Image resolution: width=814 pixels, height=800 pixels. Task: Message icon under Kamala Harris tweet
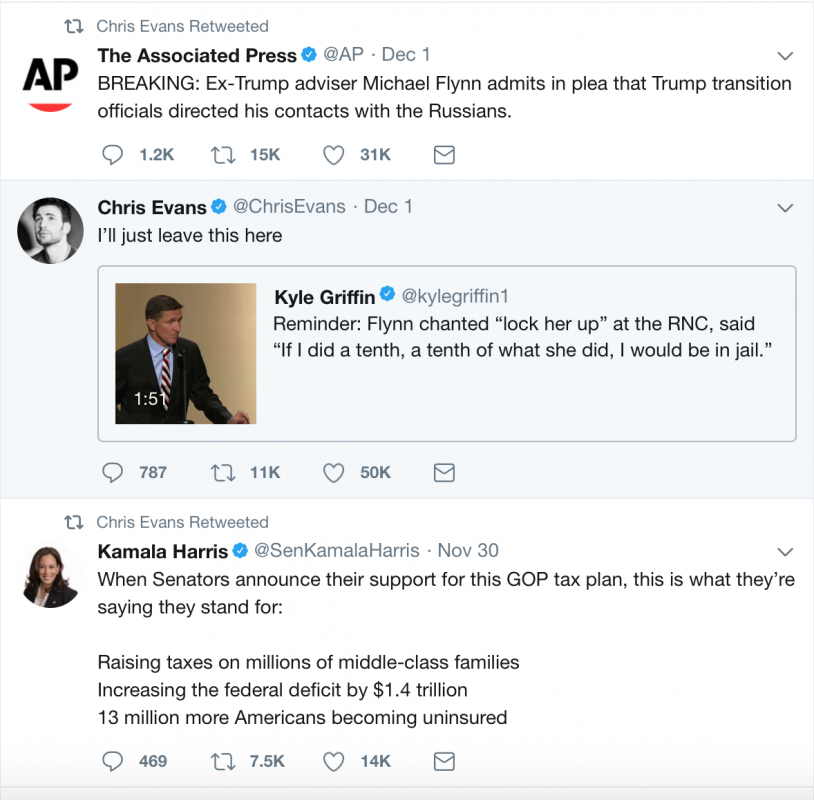tap(444, 761)
